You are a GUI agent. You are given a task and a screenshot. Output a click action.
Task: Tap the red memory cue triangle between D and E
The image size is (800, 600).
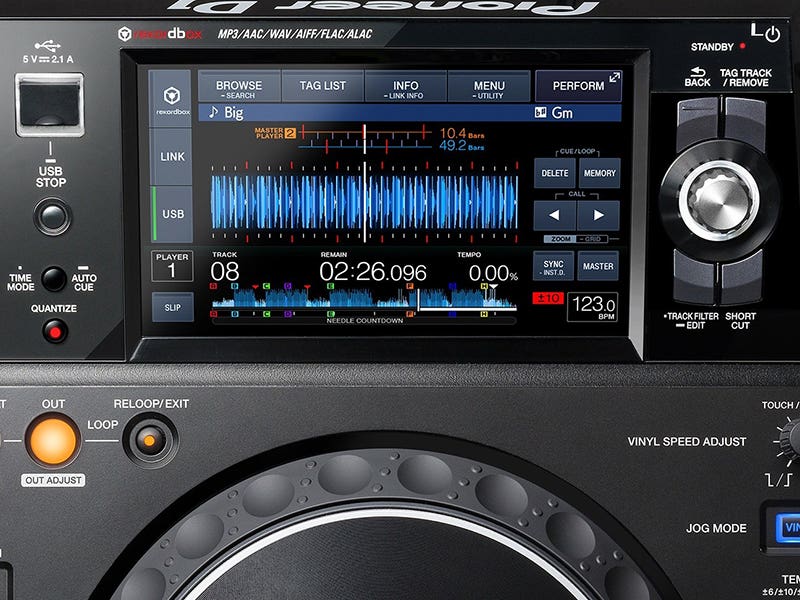pyautogui.click(x=308, y=287)
